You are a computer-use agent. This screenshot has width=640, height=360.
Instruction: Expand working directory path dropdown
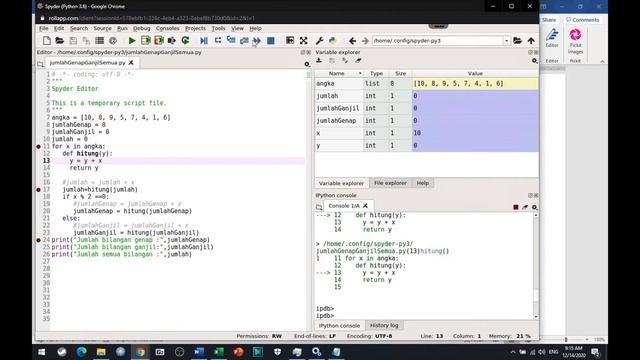click(x=507, y=41)
